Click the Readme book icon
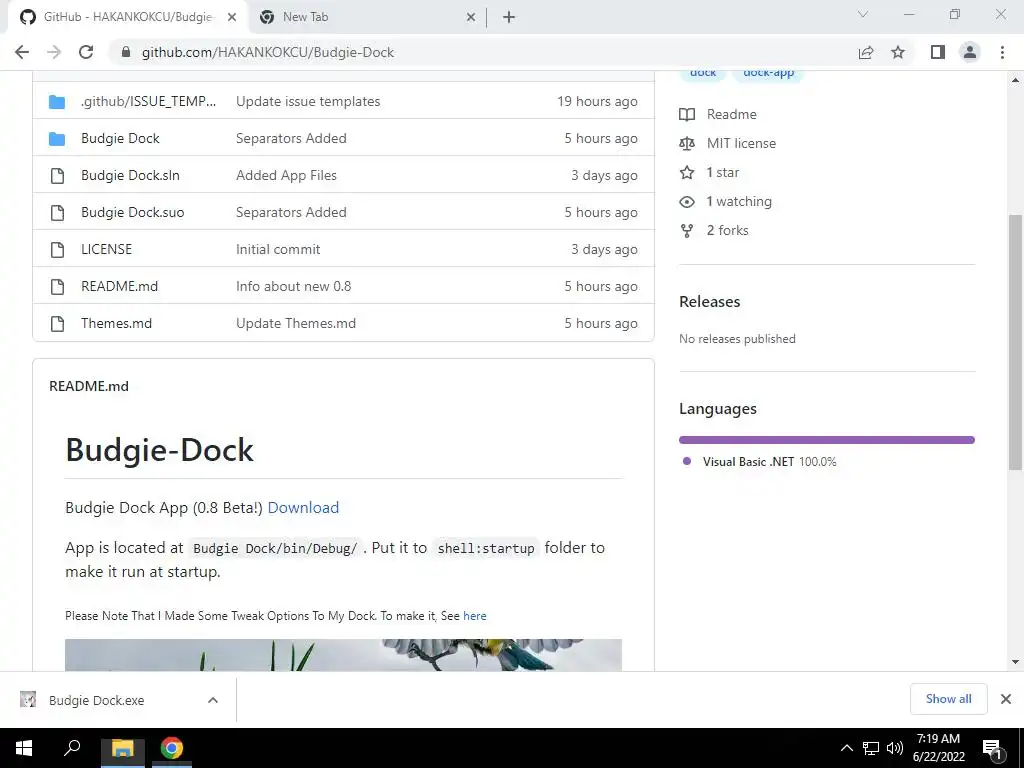 pyautogui.click(x=687, y=114)
